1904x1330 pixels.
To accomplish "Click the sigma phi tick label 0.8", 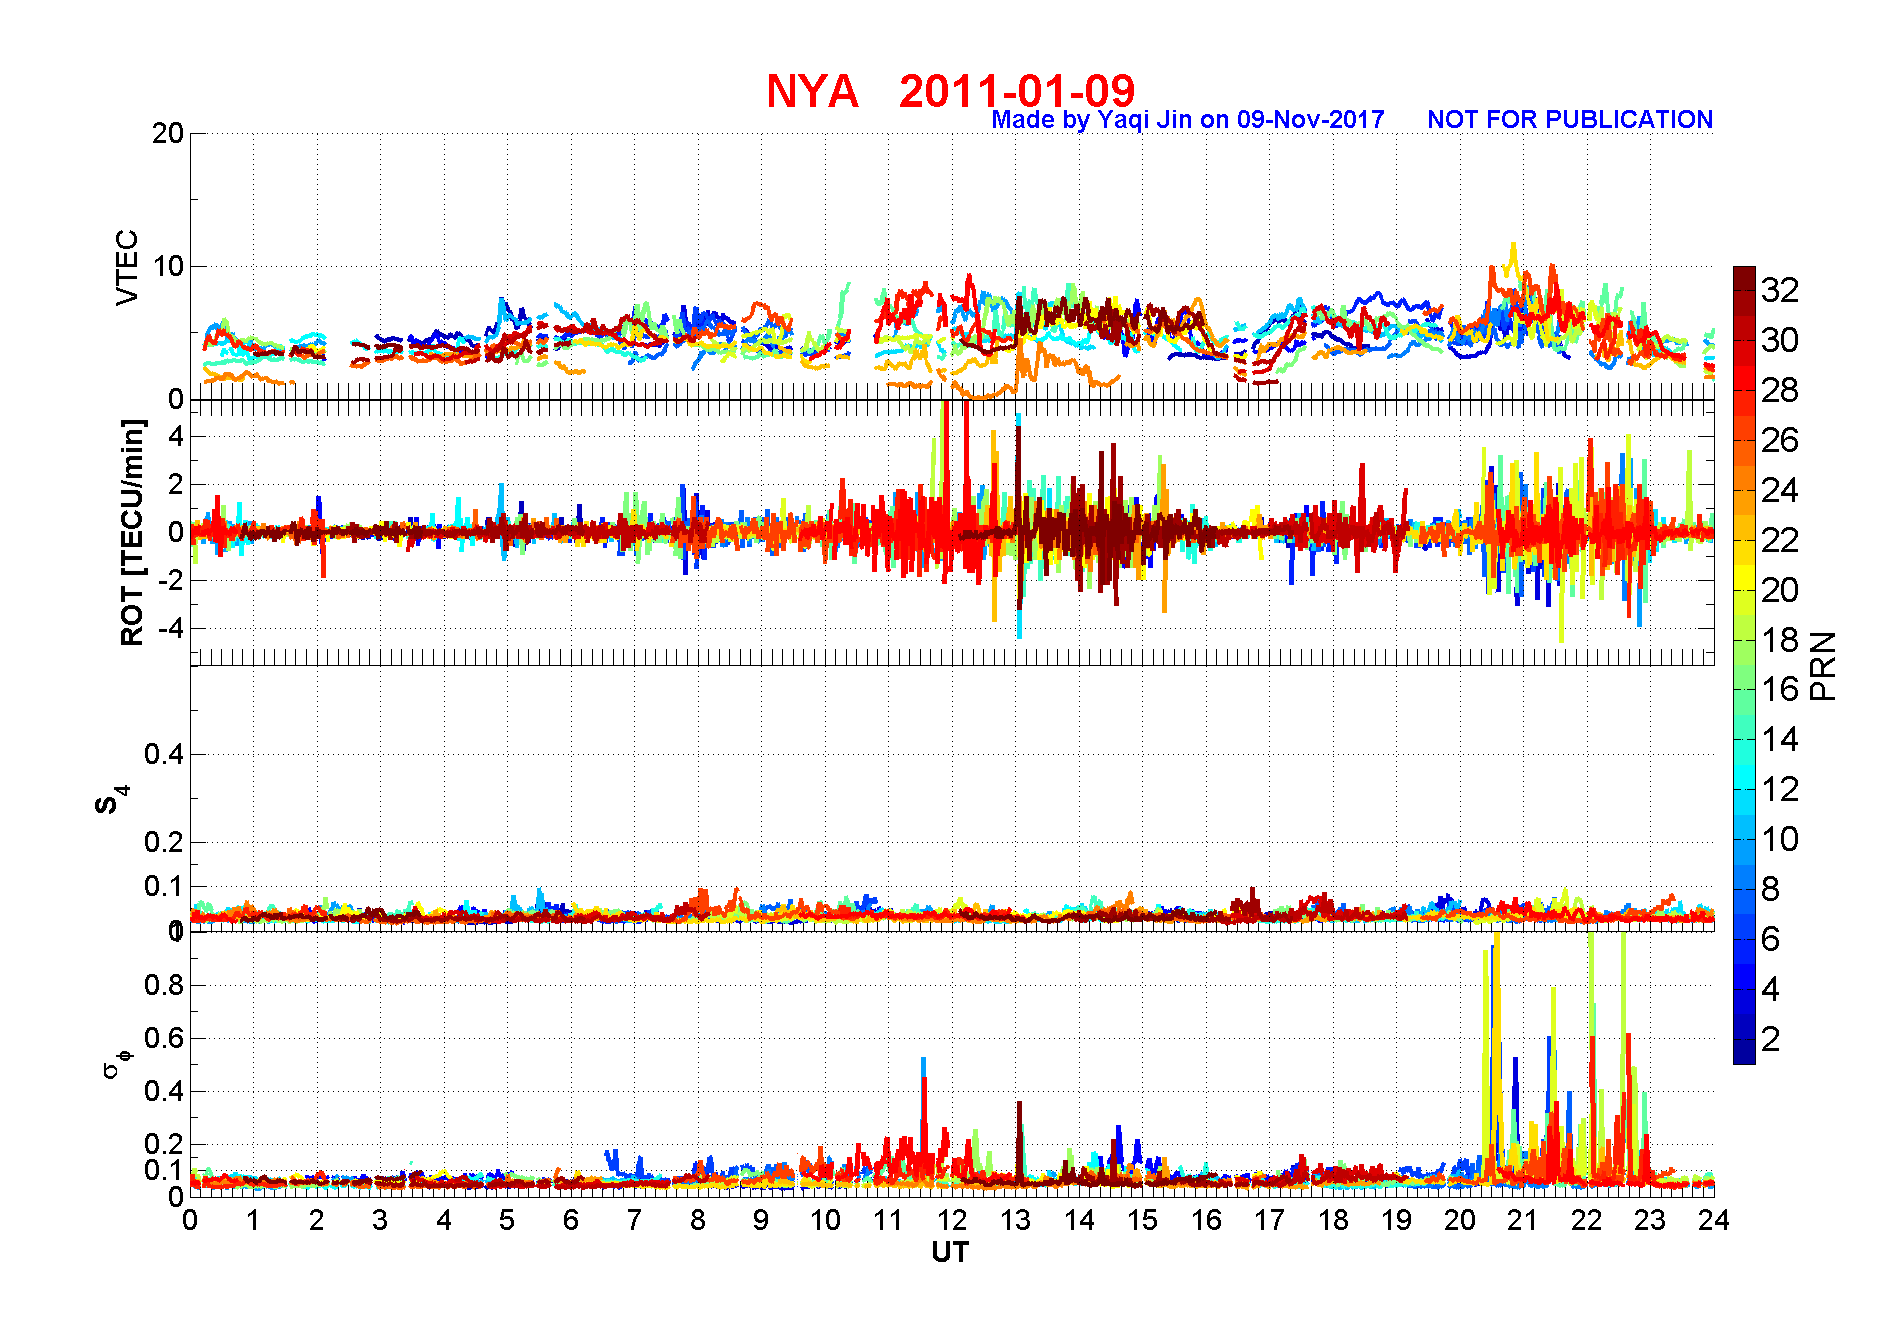I will pyautogui.click(x=164, y=986).
